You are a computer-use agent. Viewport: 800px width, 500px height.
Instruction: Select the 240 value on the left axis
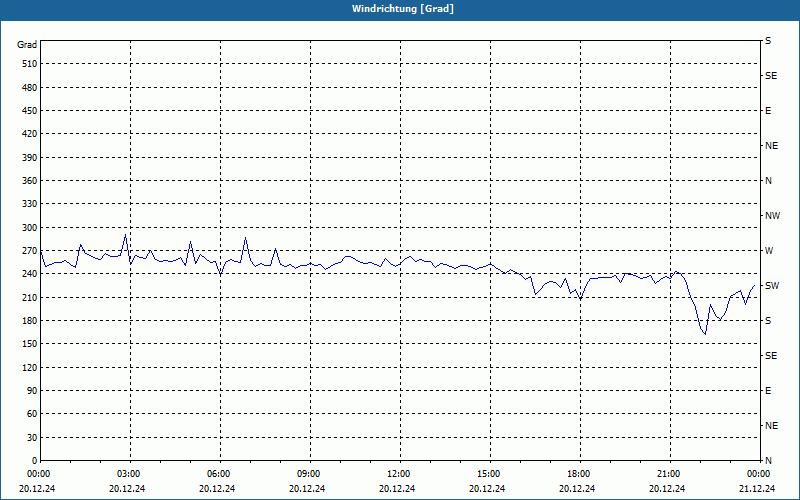[30, 274]
